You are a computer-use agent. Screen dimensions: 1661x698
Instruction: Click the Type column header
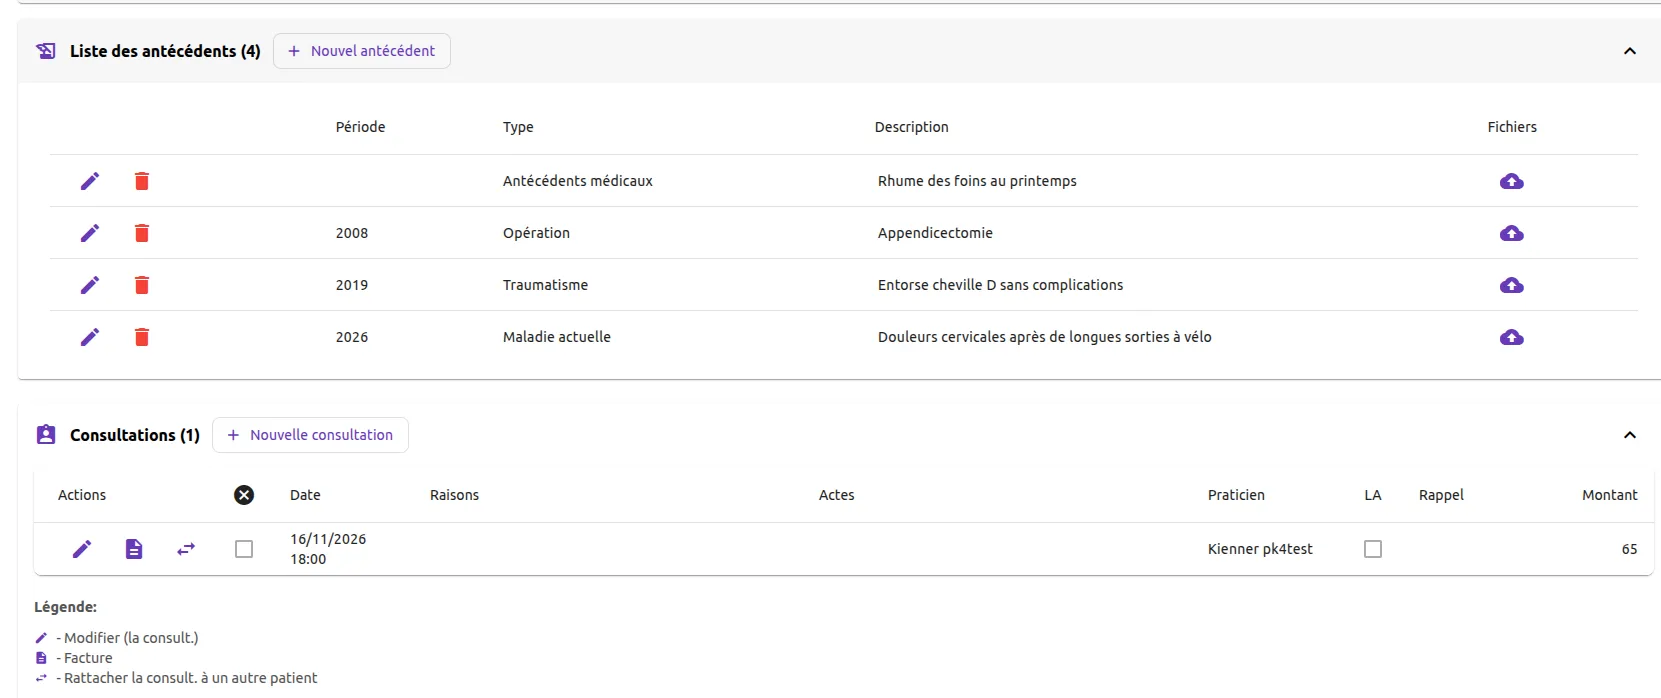(518, 127)
